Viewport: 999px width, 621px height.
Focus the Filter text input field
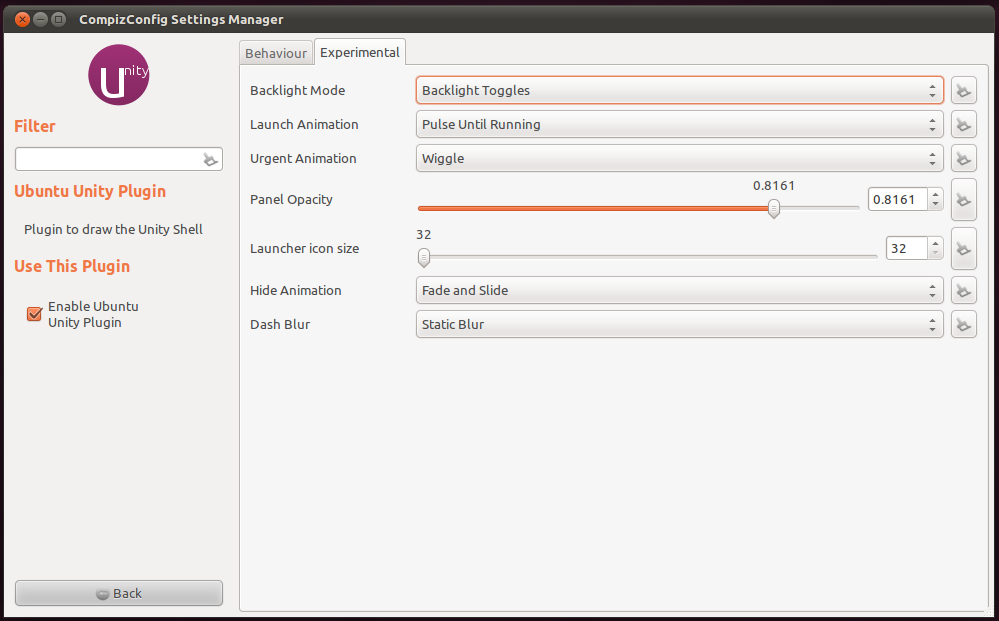(108, 159)
